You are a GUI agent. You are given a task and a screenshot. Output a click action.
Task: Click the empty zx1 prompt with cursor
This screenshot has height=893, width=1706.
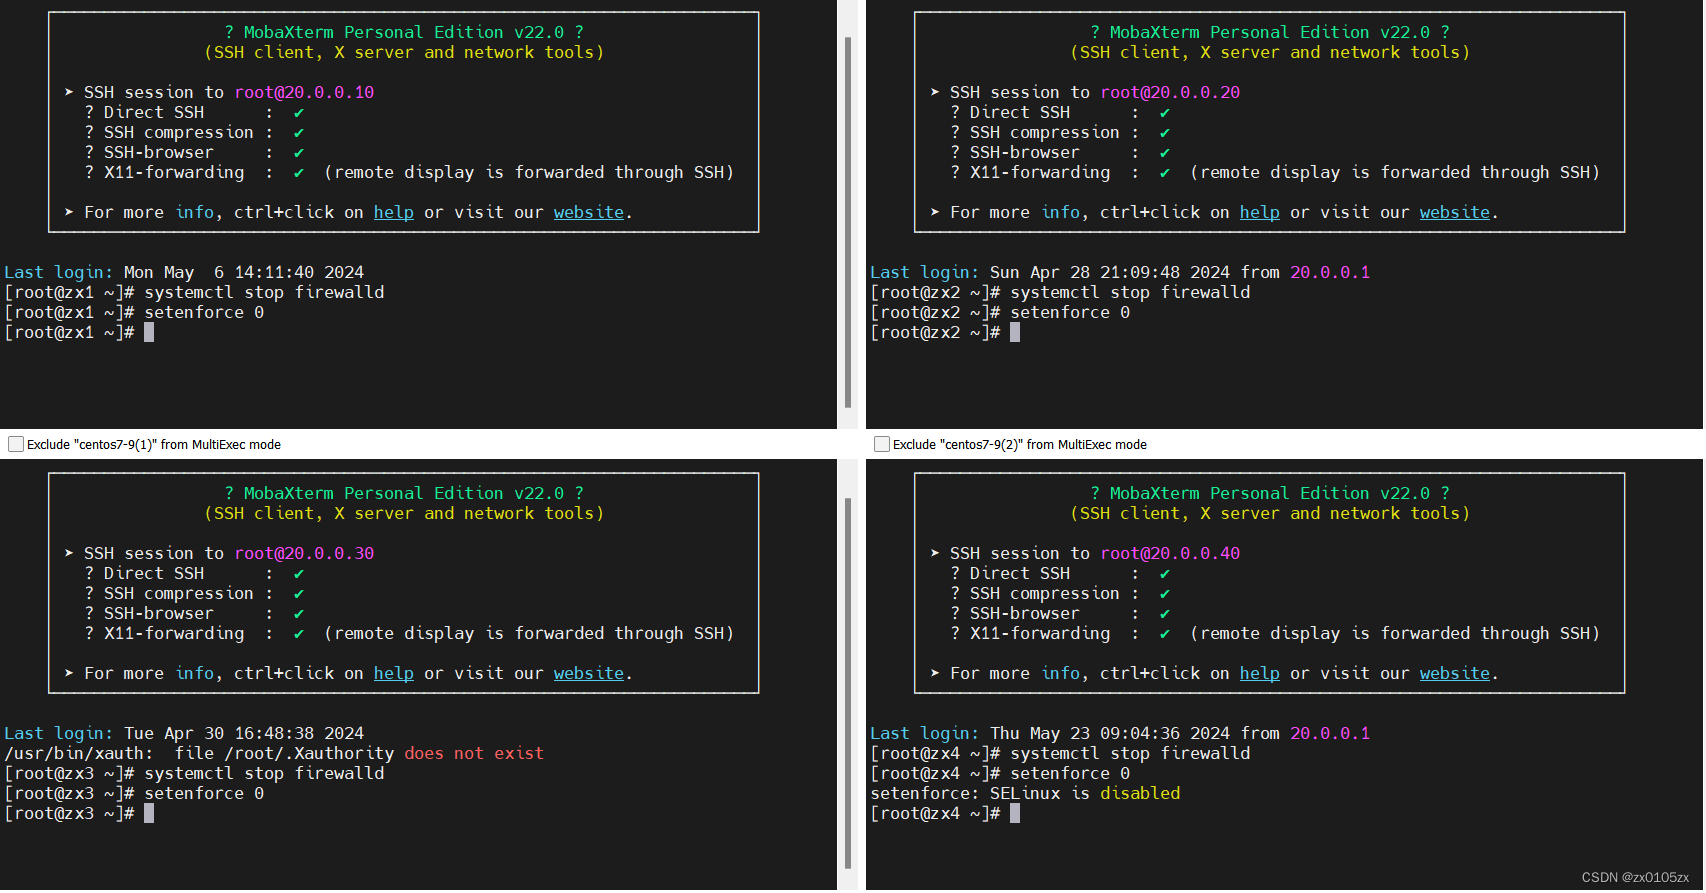coord(79,333)
